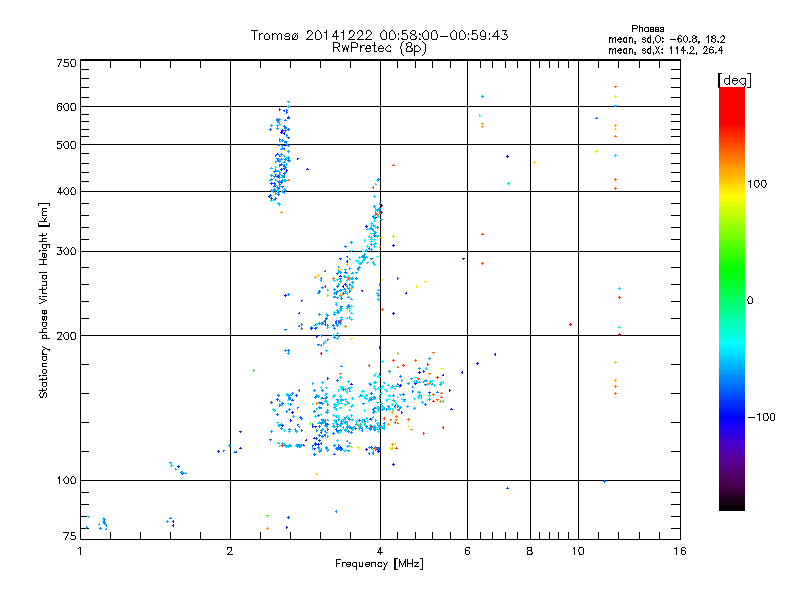Click the '4' x-axis tick label
This screenshot has height=600, width=800.
pos(380,551)
